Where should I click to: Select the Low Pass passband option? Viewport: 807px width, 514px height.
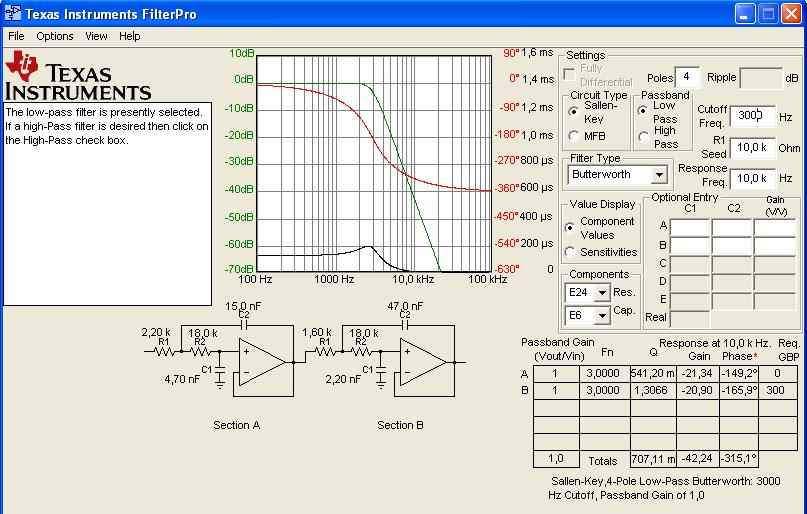pyautogui.click(x=643, y=111)
